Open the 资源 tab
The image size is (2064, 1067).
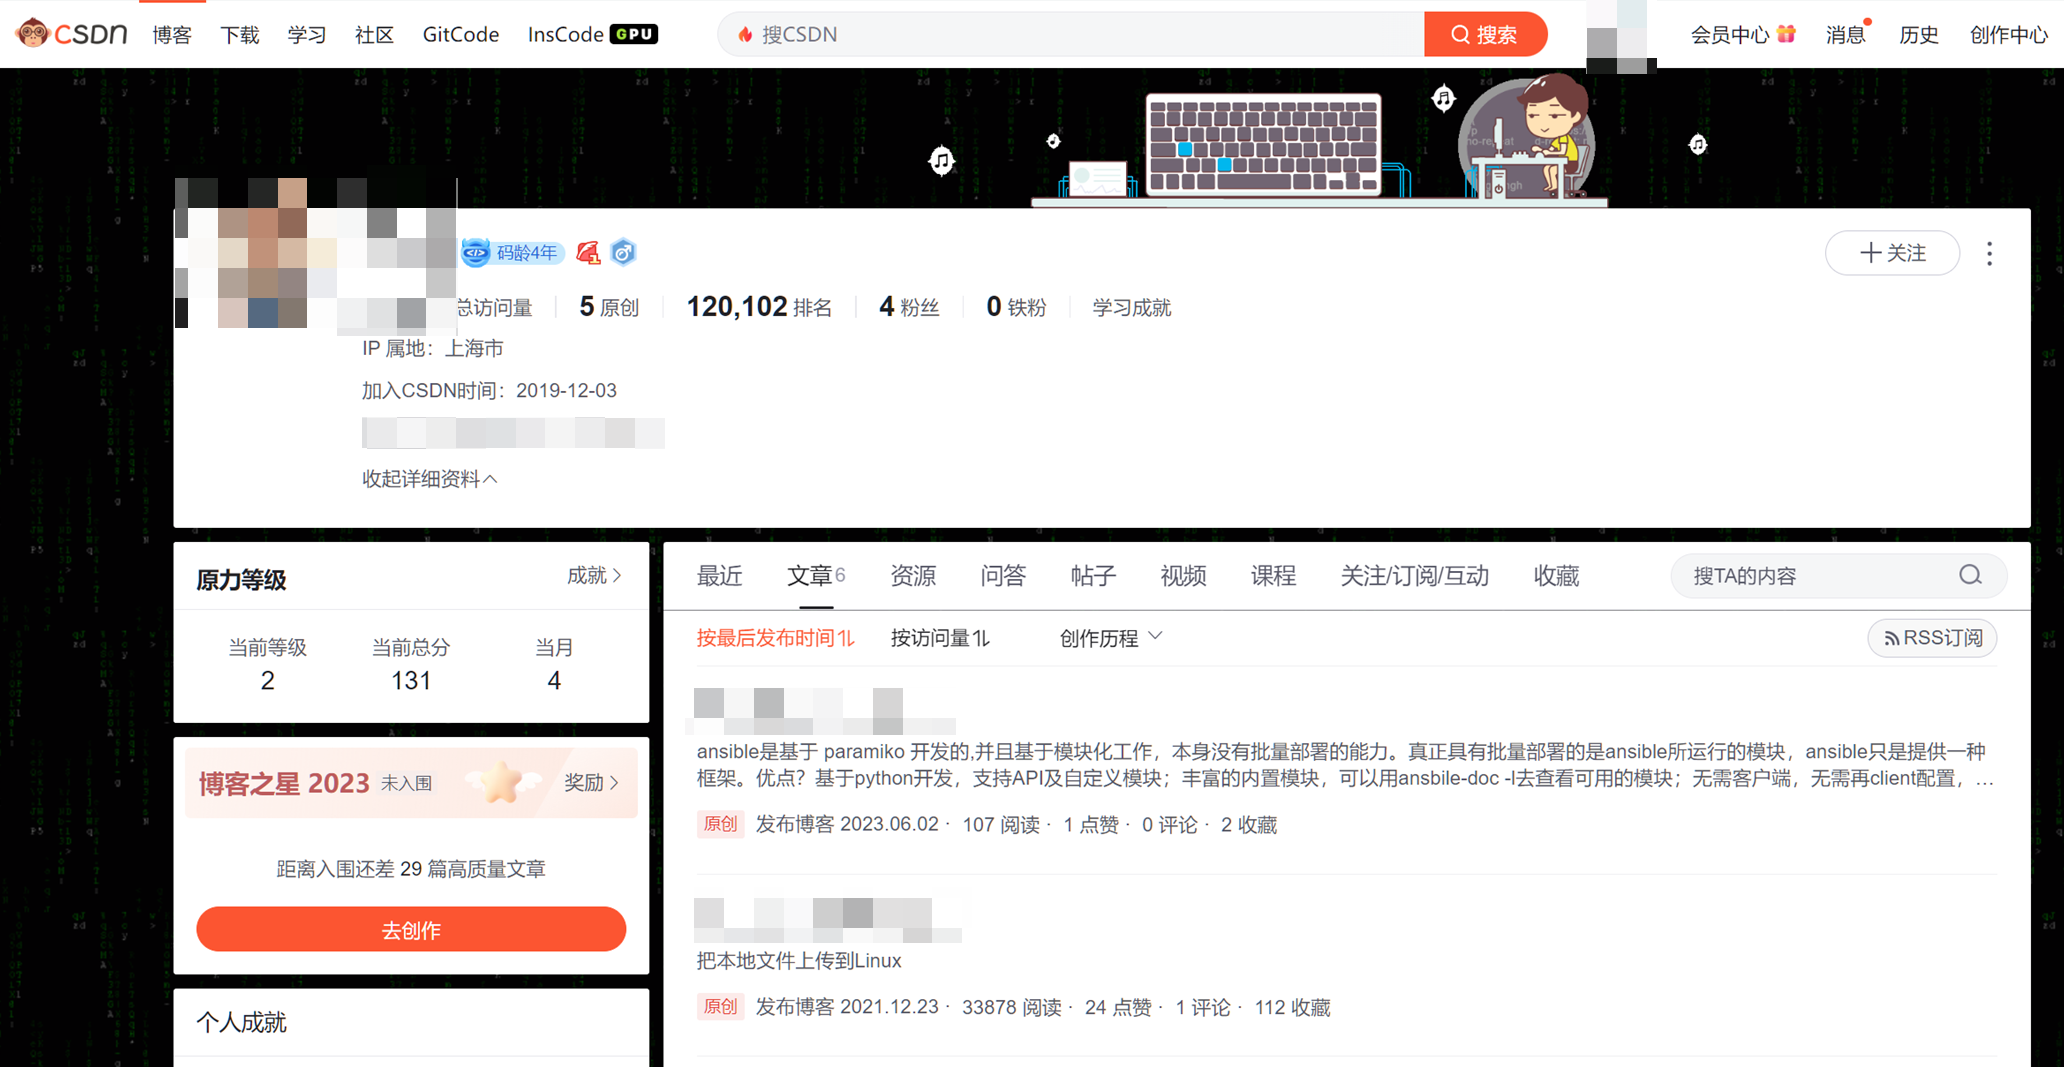pos(913,576)
